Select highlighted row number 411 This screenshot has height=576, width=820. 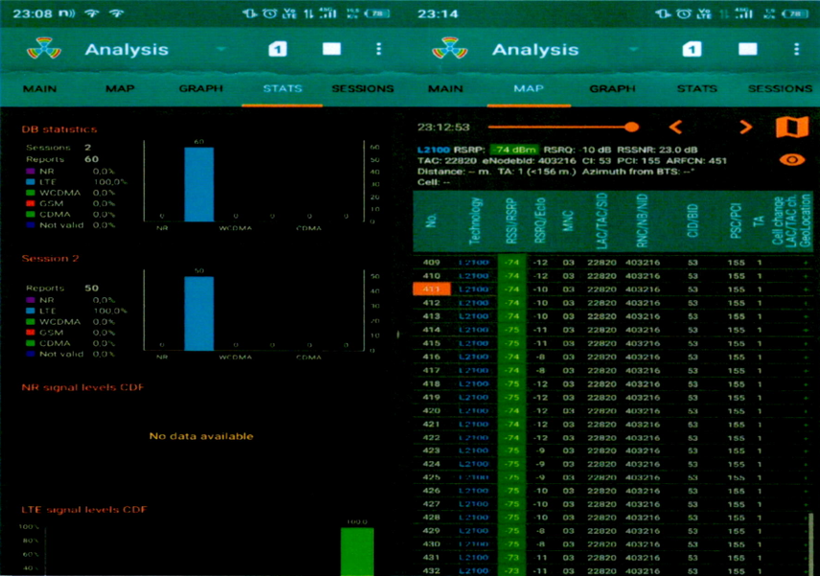(431, 289)
